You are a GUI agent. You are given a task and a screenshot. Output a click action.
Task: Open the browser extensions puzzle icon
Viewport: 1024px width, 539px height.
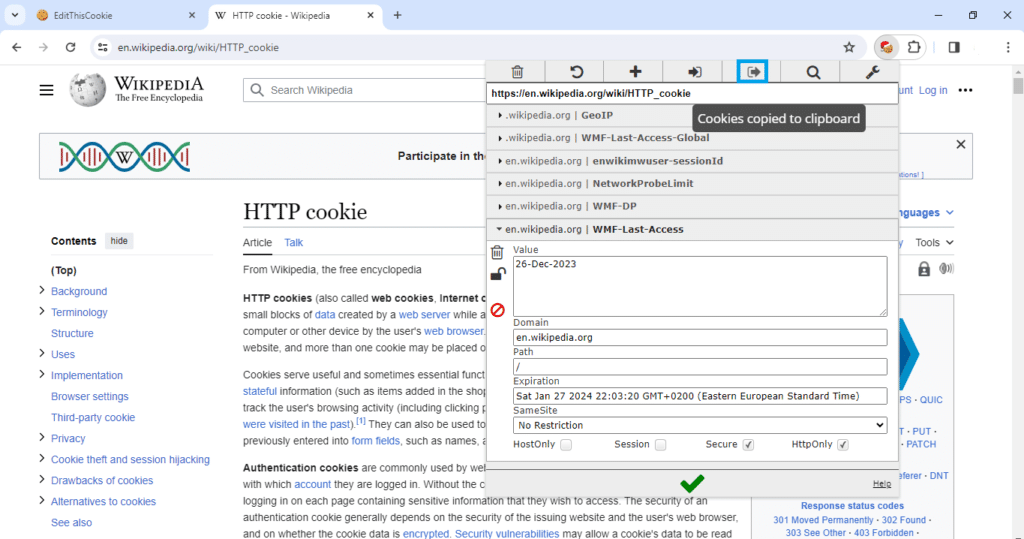tap(914, 47)
